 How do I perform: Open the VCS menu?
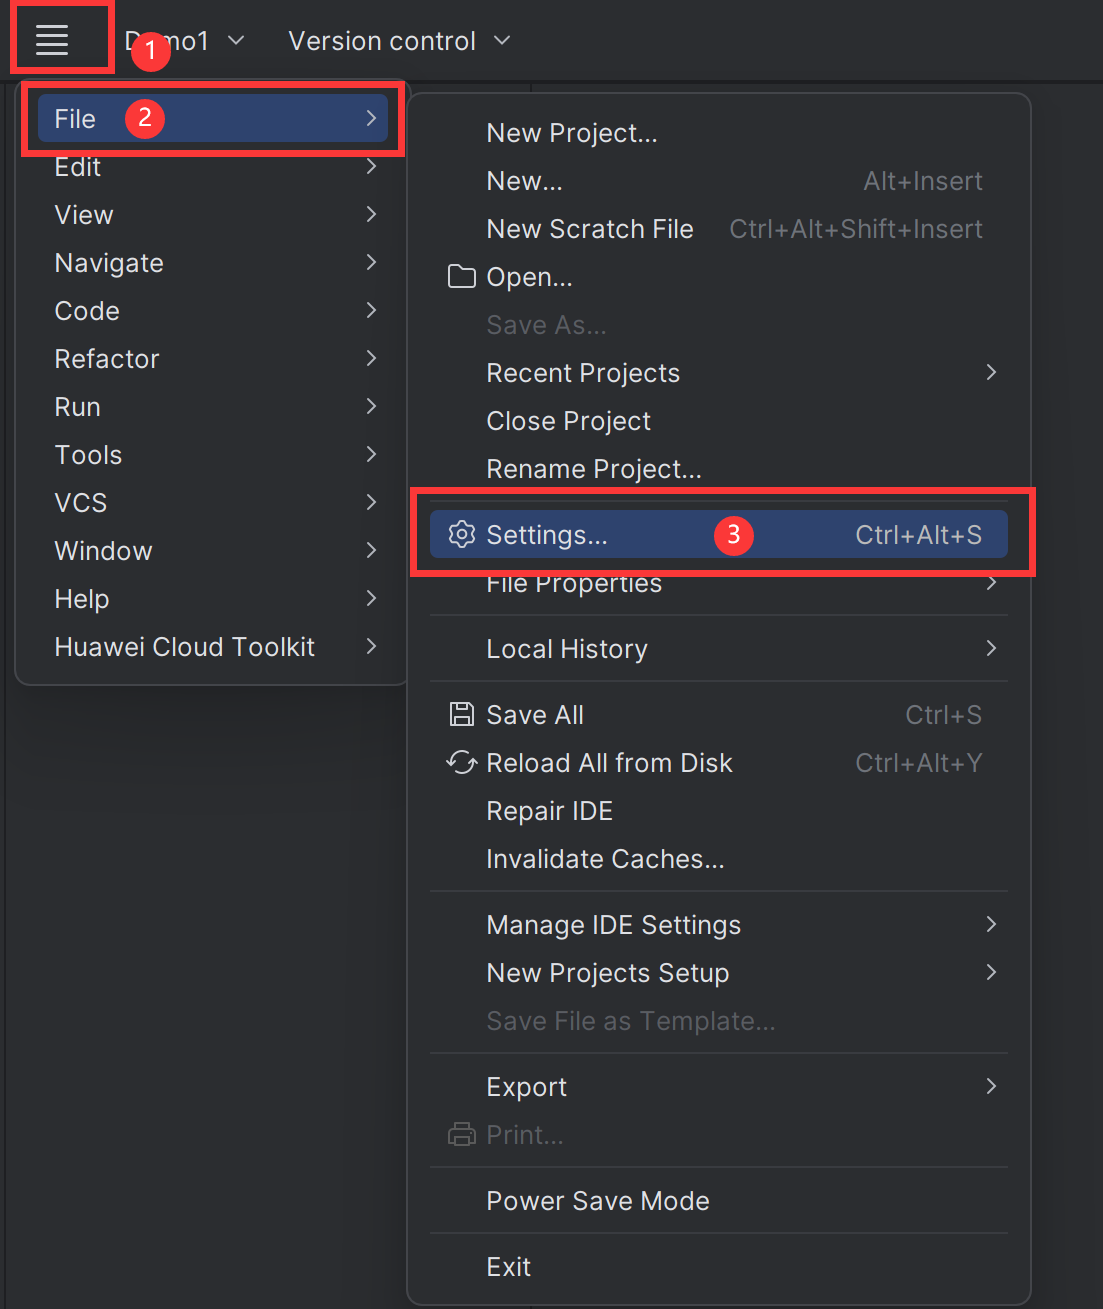[x=80, y=502]
